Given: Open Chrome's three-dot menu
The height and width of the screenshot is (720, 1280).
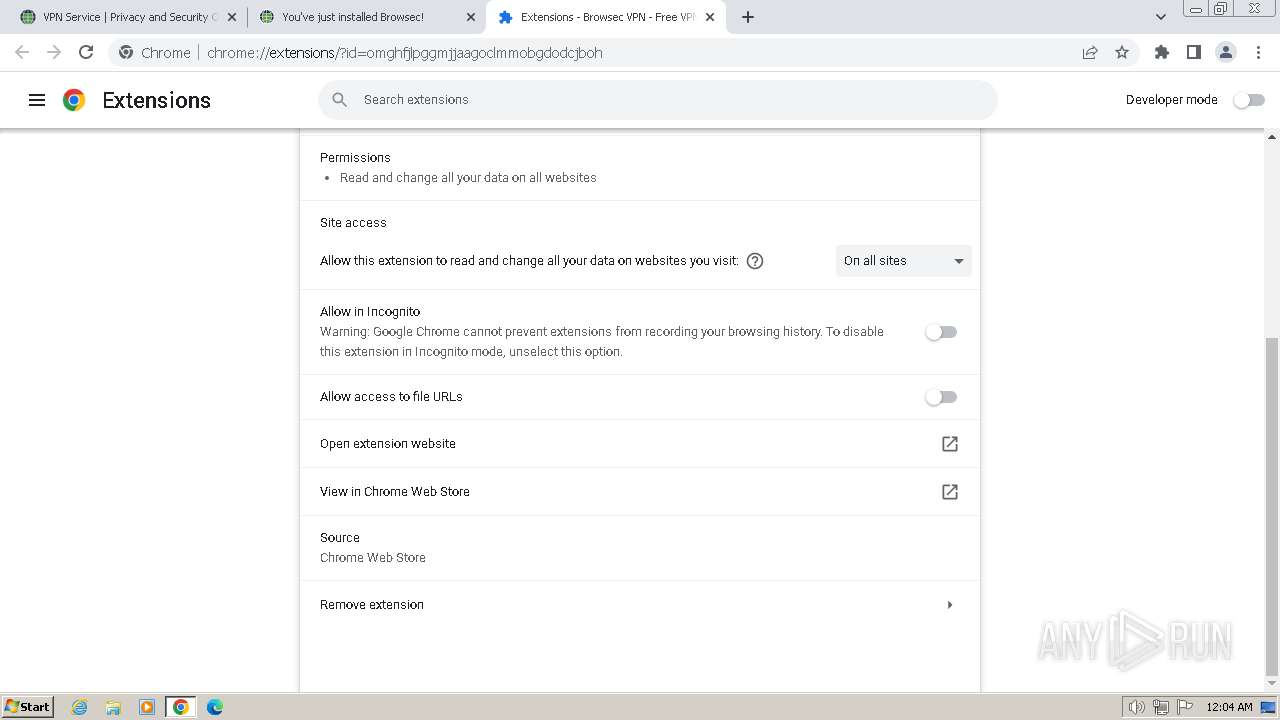Looking at the screenshot, I should click(1258, 52).
